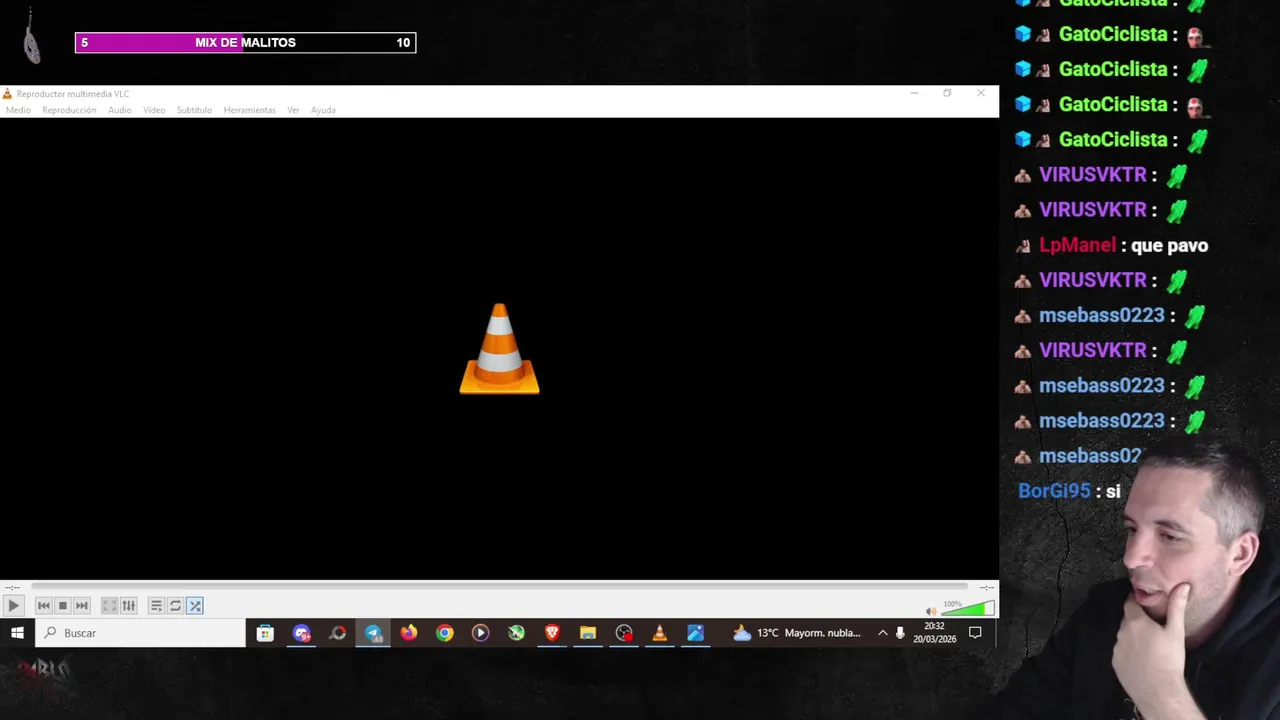Open Microsoft Store from taskbar

(265, 633)
